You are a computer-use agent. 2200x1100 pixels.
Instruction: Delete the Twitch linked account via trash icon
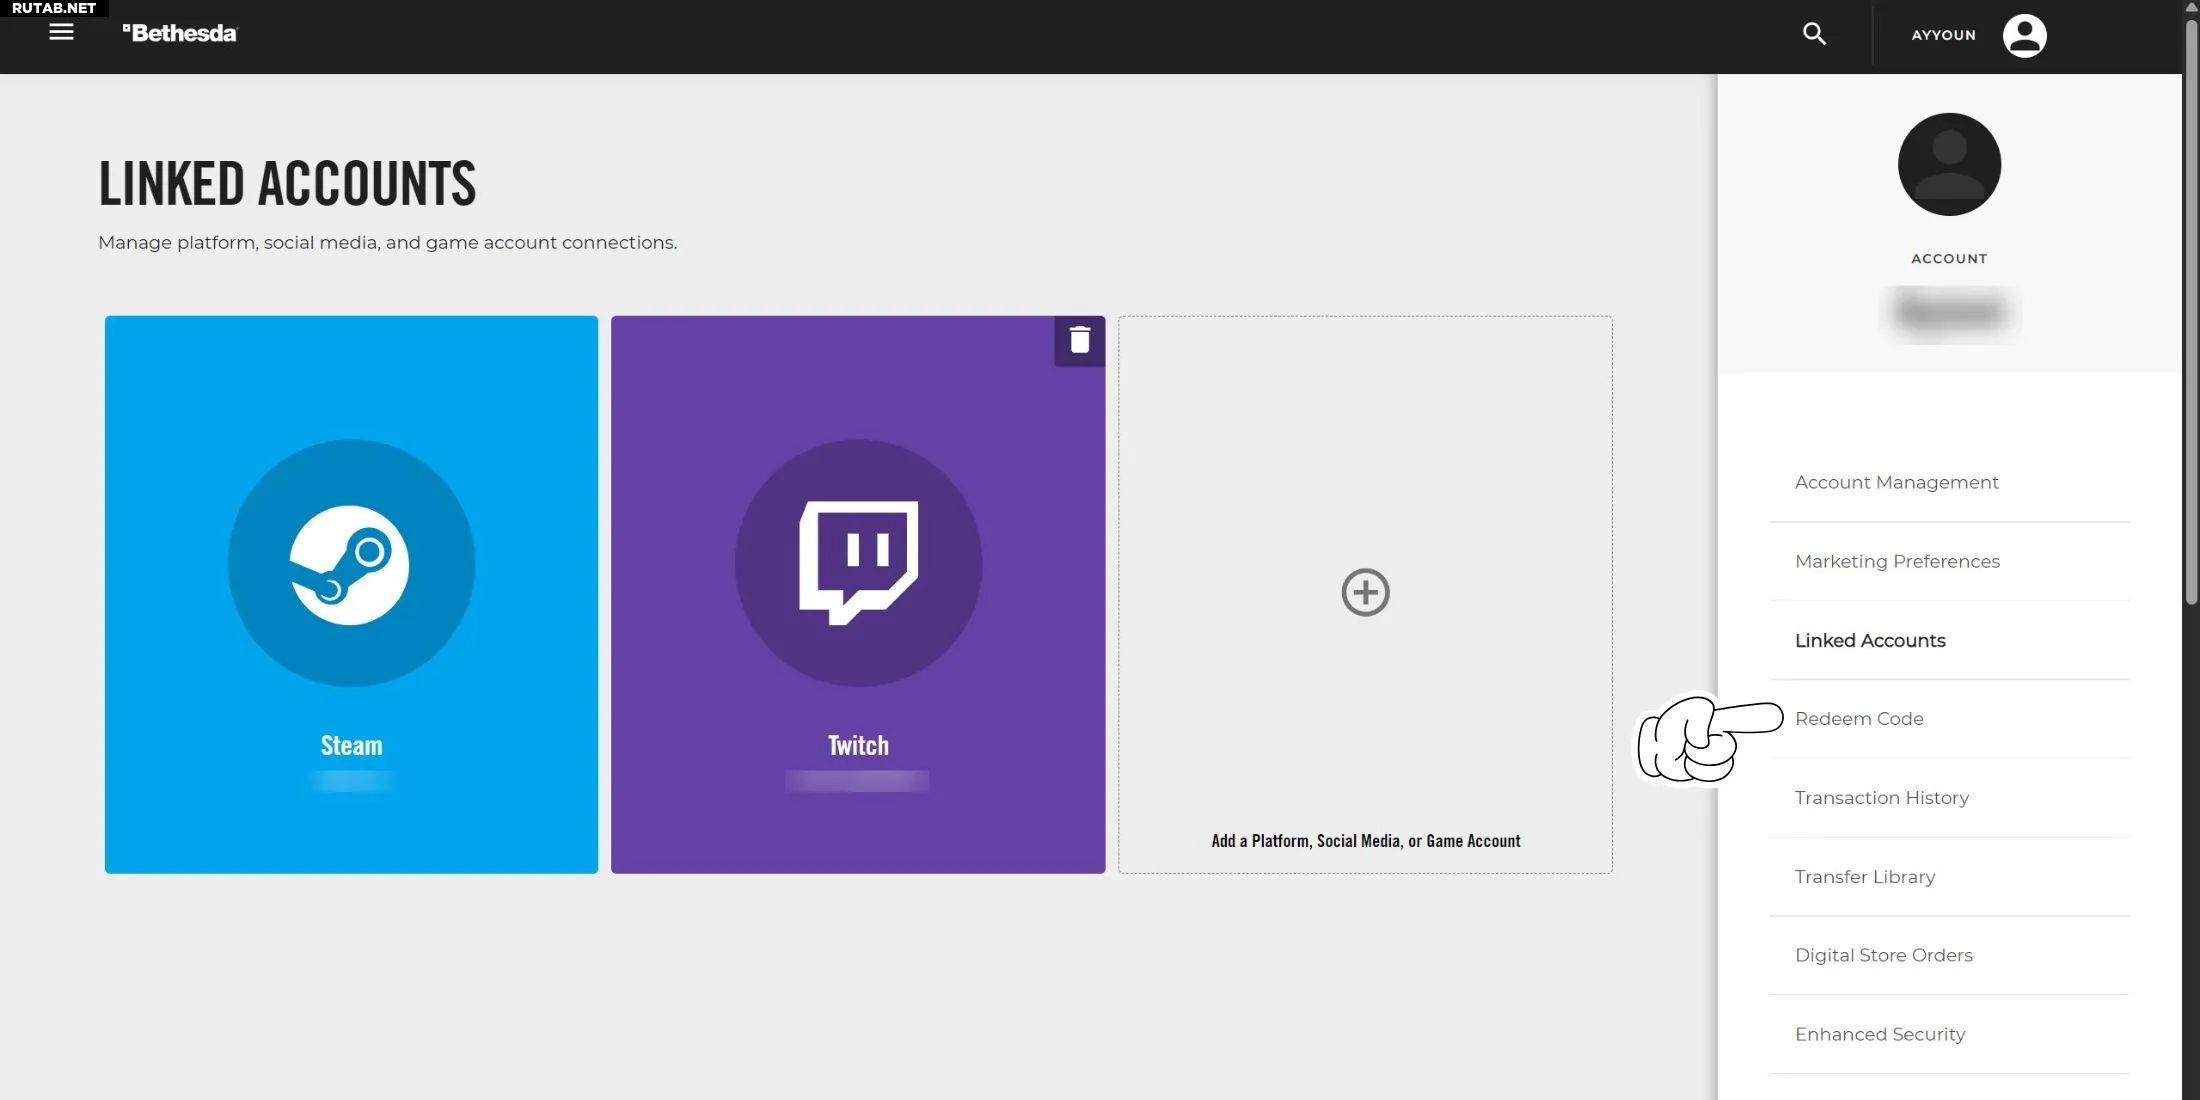click(x=1079, y=341)
